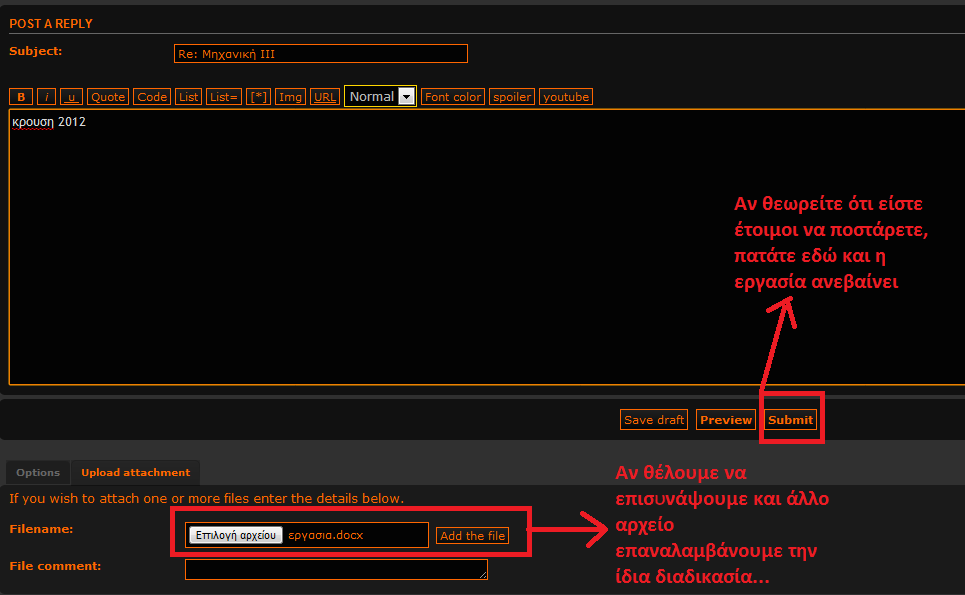The width and height of the screenshot is (965, 595).
Task: Apply underline formatting with u button
Action: (72, 97)
